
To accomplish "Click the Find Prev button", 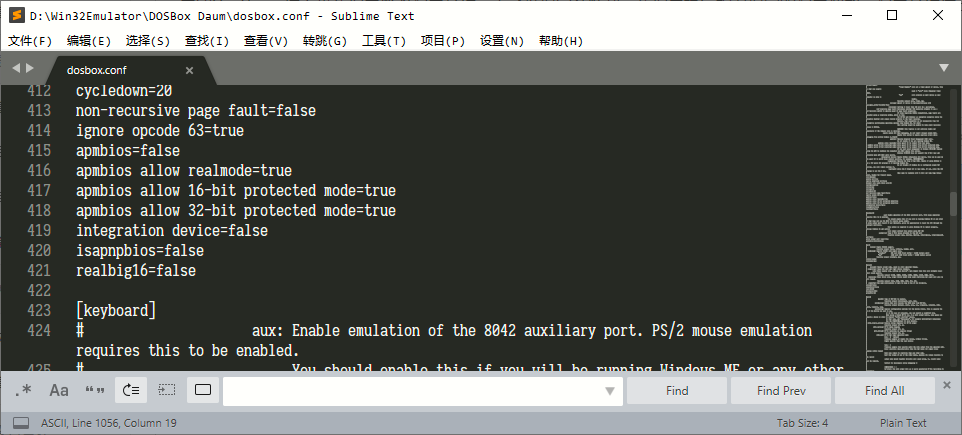I will pos(781,391).
